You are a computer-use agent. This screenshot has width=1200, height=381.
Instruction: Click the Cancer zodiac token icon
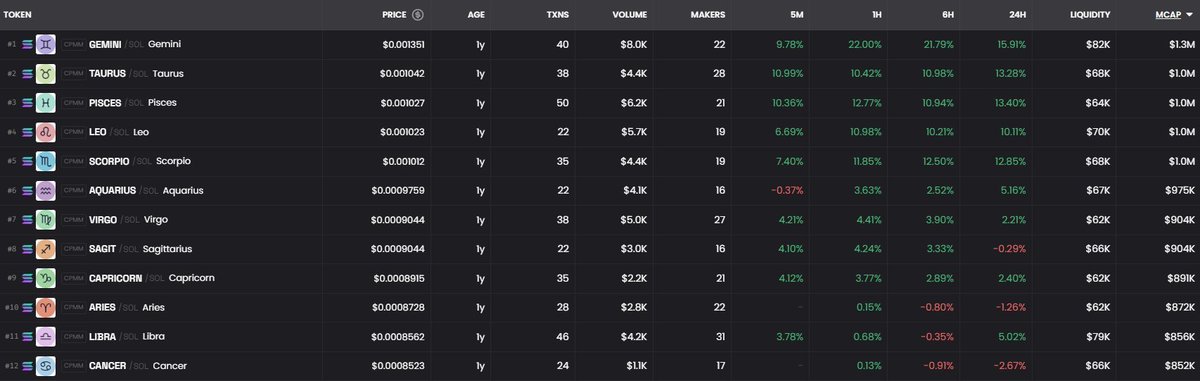coord(47,366)
